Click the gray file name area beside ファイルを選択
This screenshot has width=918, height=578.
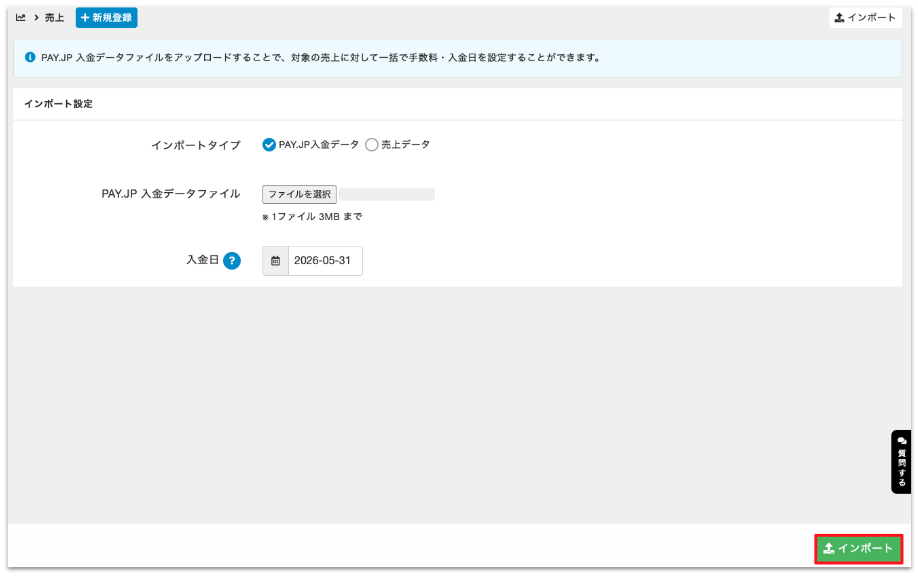point(388,194)
